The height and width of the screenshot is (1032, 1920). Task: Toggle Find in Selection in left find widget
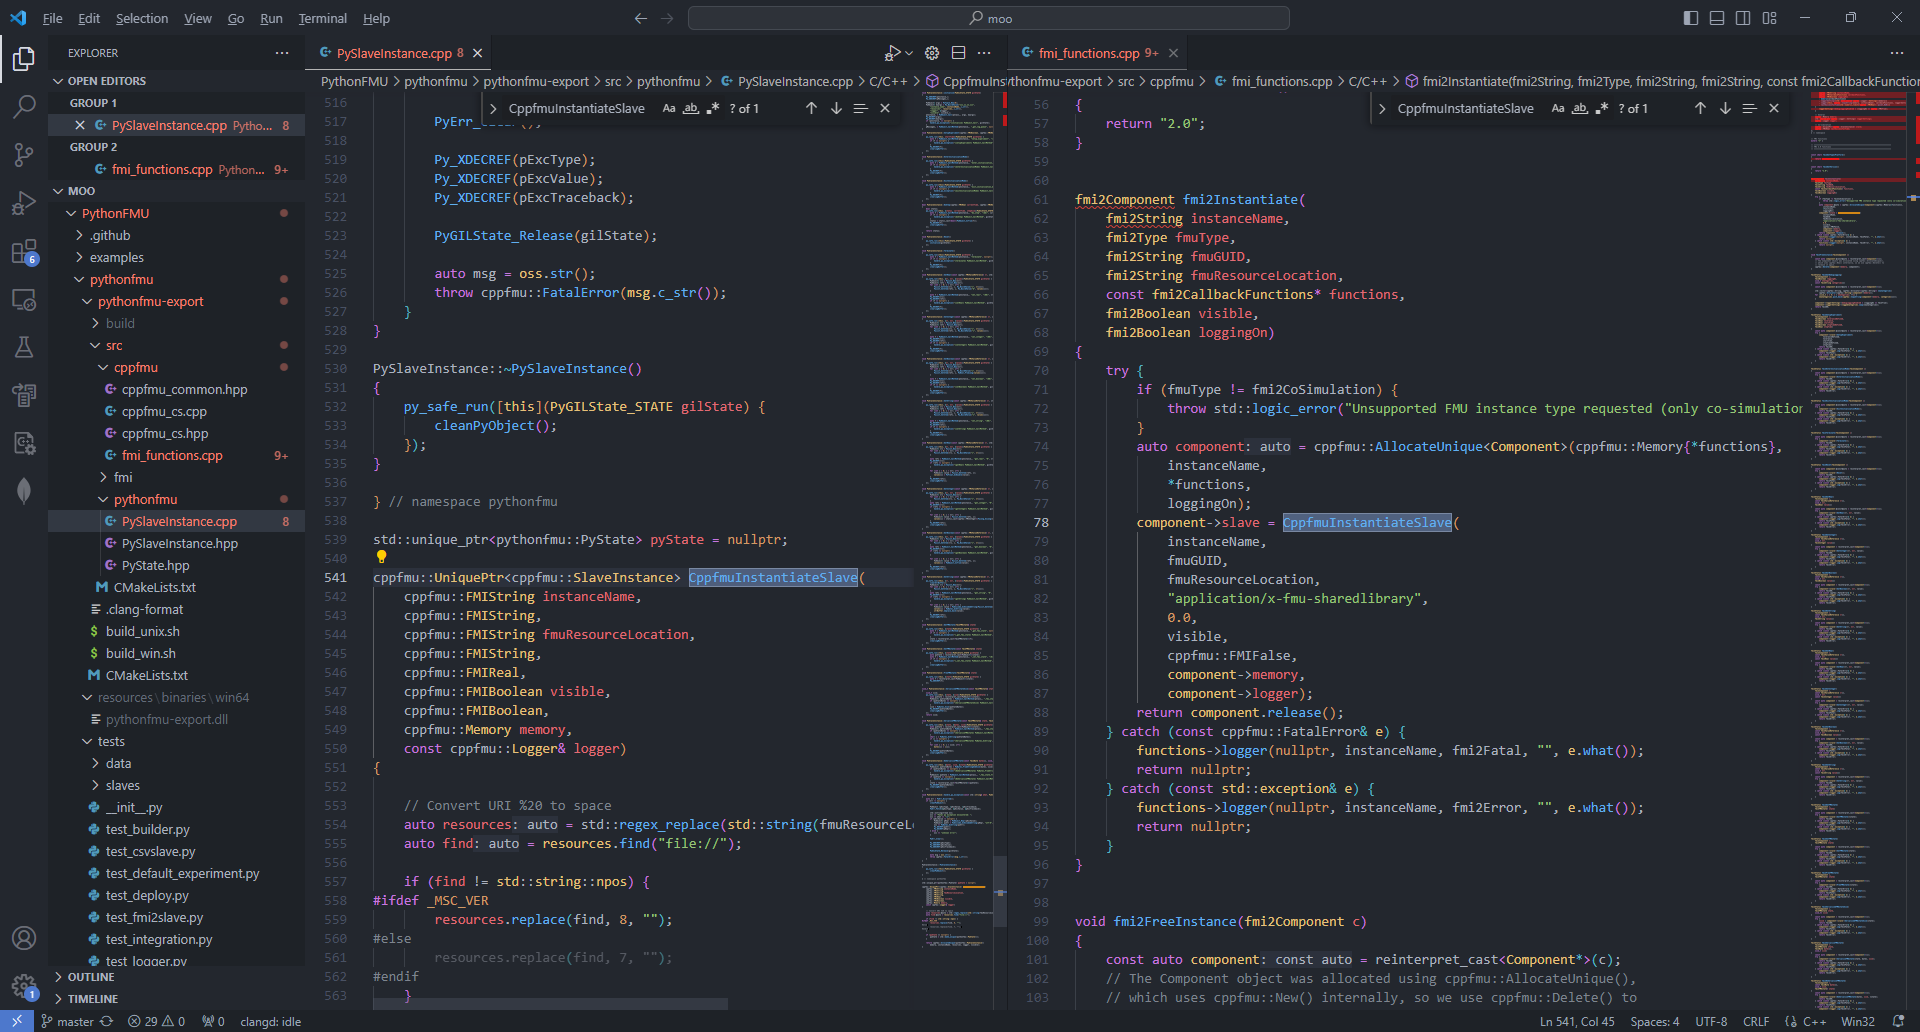tap(860, 108)
